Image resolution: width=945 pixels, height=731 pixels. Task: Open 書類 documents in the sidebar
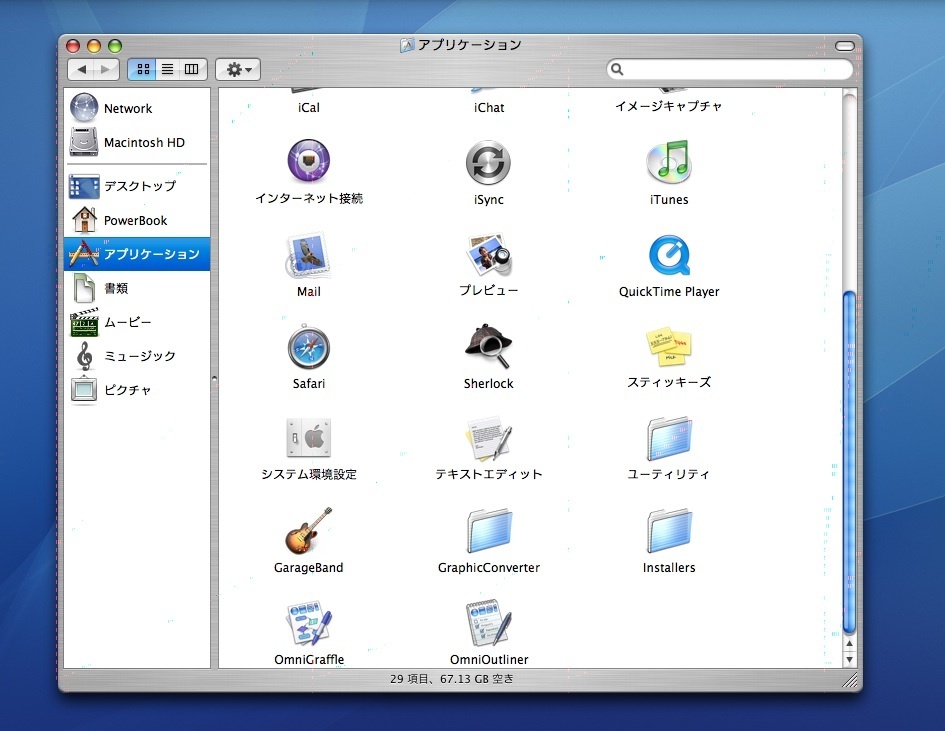point(137,288)
